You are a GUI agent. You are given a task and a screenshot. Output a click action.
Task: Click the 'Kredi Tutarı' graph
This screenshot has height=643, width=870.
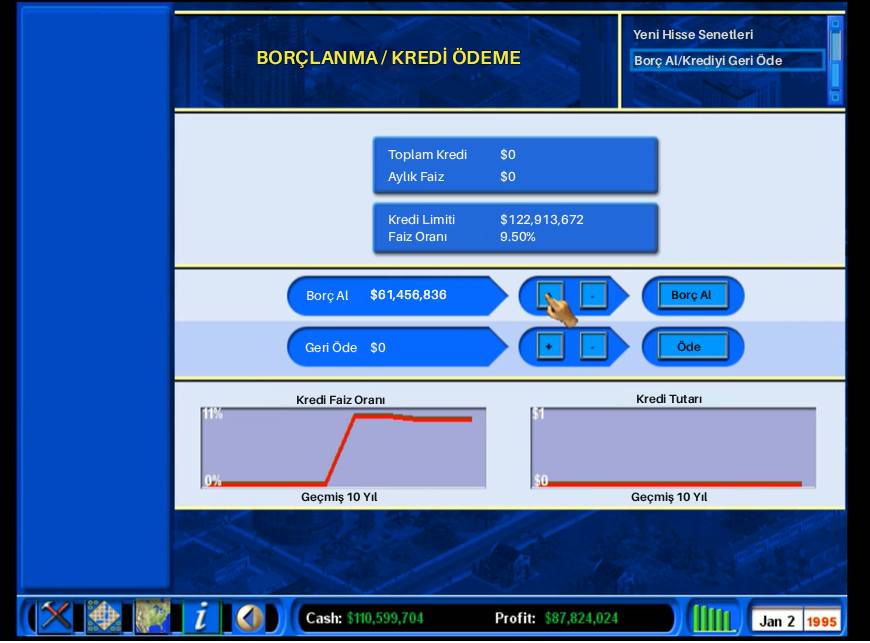pyautogui.click(x=672, y=447)
